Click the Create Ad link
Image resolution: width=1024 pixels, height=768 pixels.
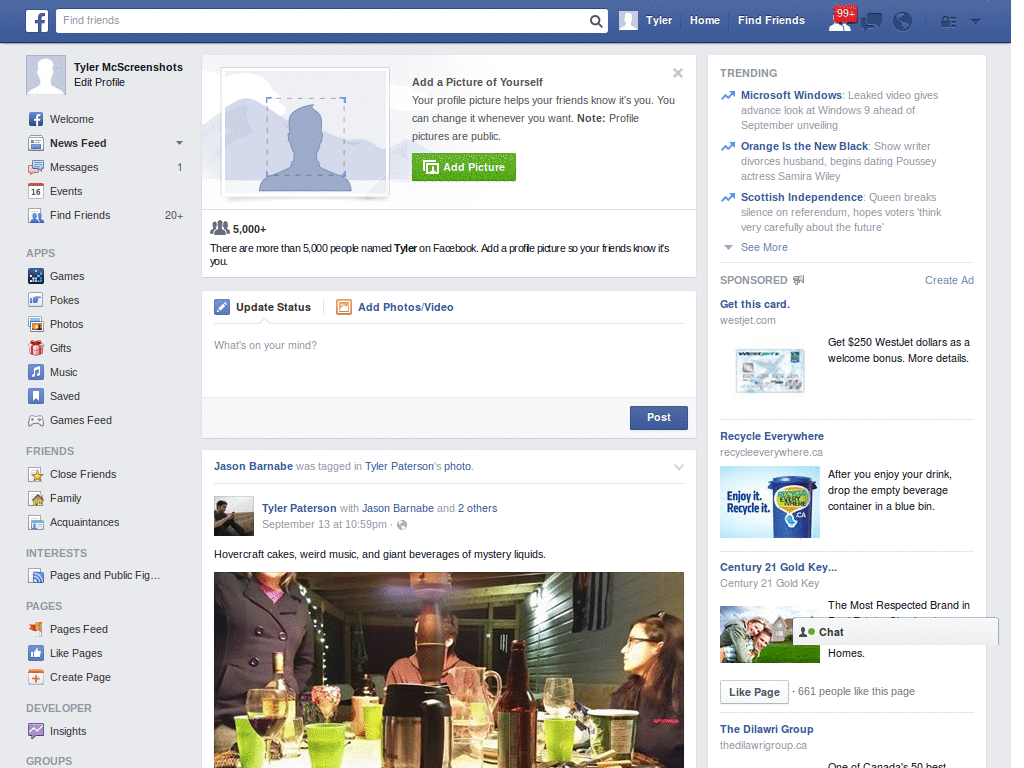pyautogui.click(x=949, y=280)
